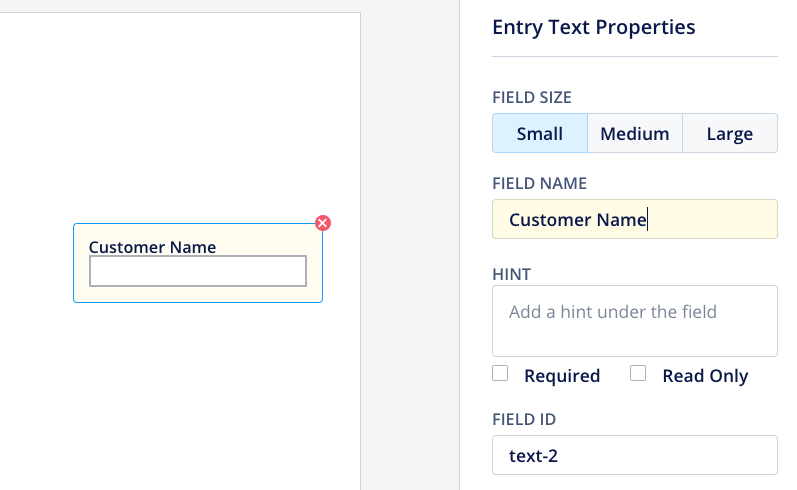Click the Entry Text Properties heading
Viewport: 797px width, 490px height.
coord(593,27)
